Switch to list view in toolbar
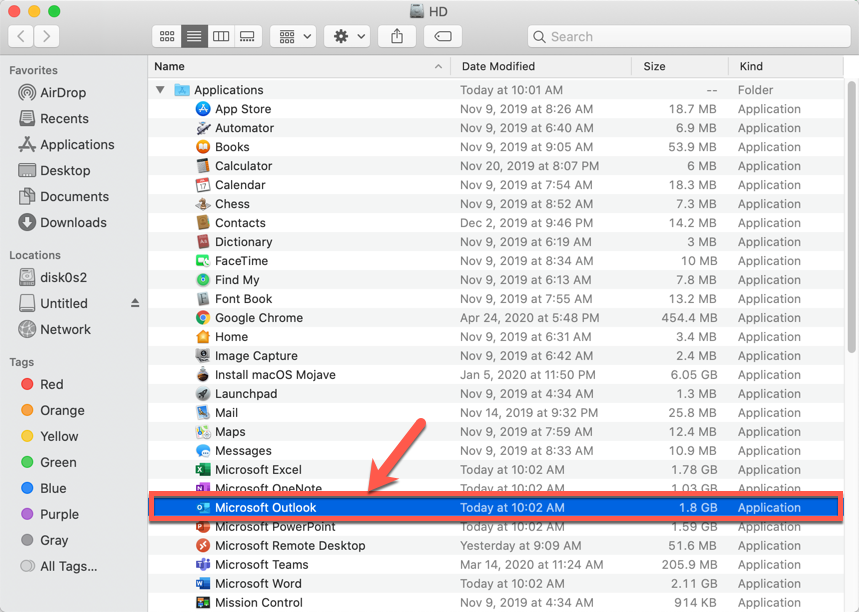Image resolution: width=859 pixels, height=612 pixels. [194, 36]
